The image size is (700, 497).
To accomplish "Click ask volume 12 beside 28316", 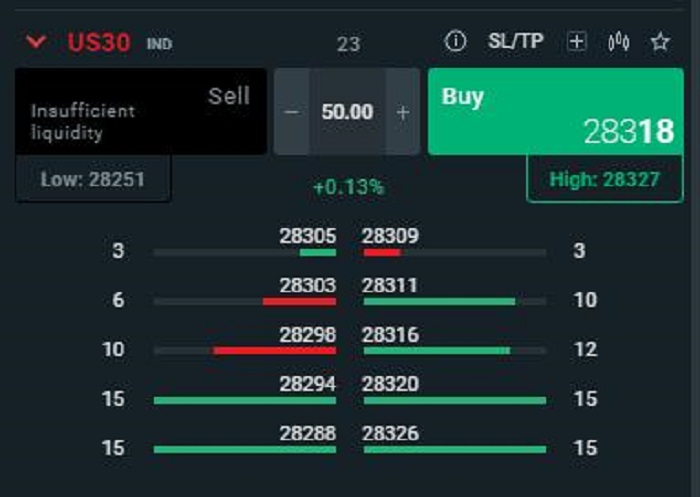I will [585, 349].
